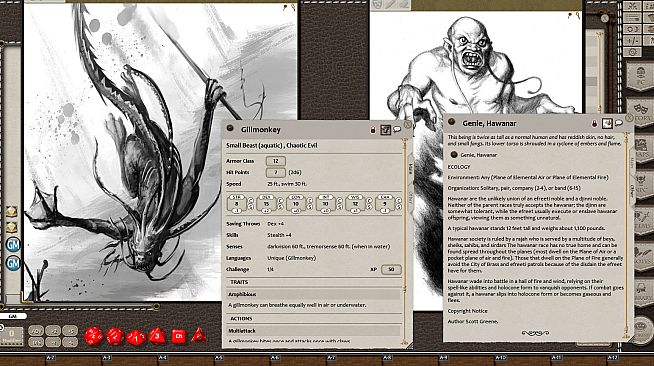Grab the red d8 die

click(157, 336)
